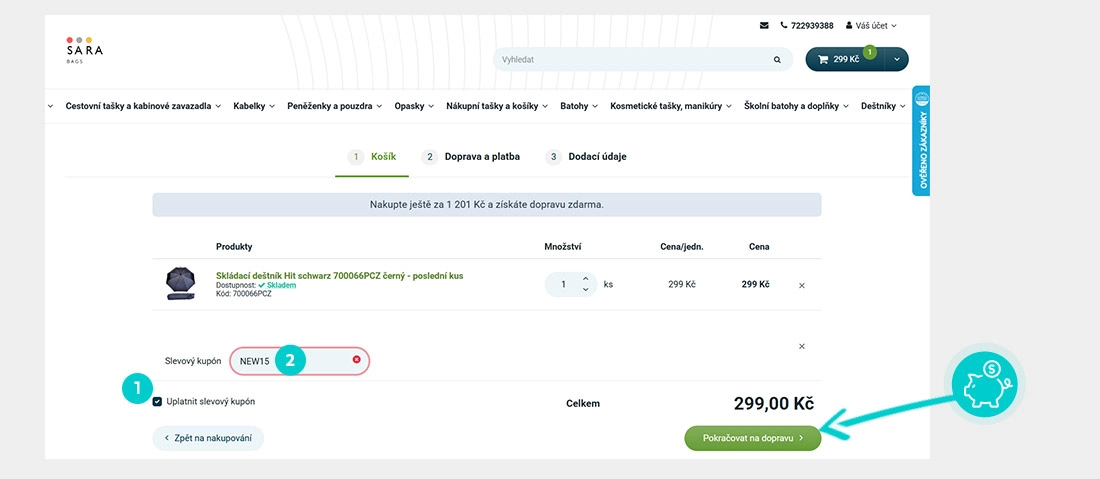Select the Košík step tab
The width and height of the screenshot is (1100, 479).
point(372,157)
